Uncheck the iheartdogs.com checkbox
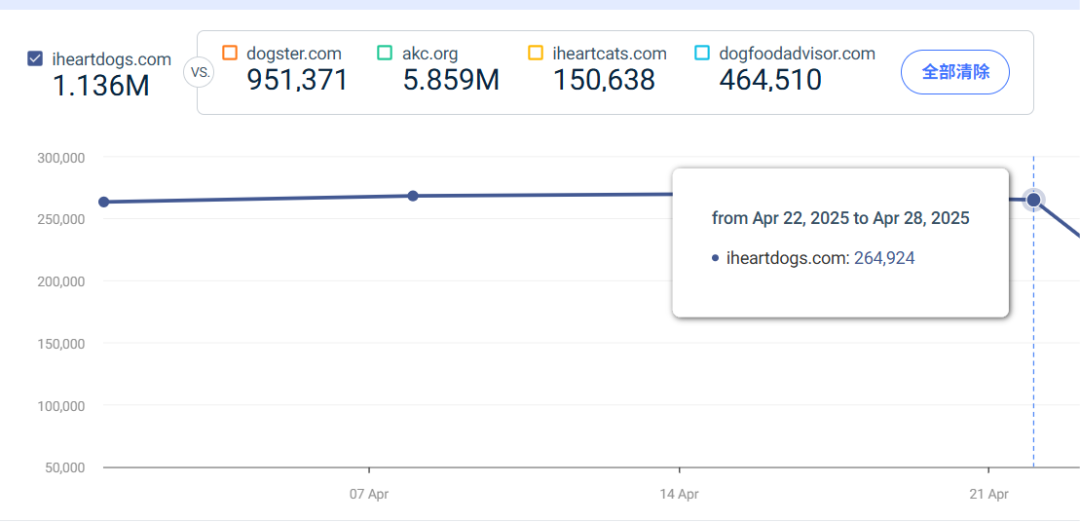Screen dimensions: 1080x522 [x=35, y=59]
